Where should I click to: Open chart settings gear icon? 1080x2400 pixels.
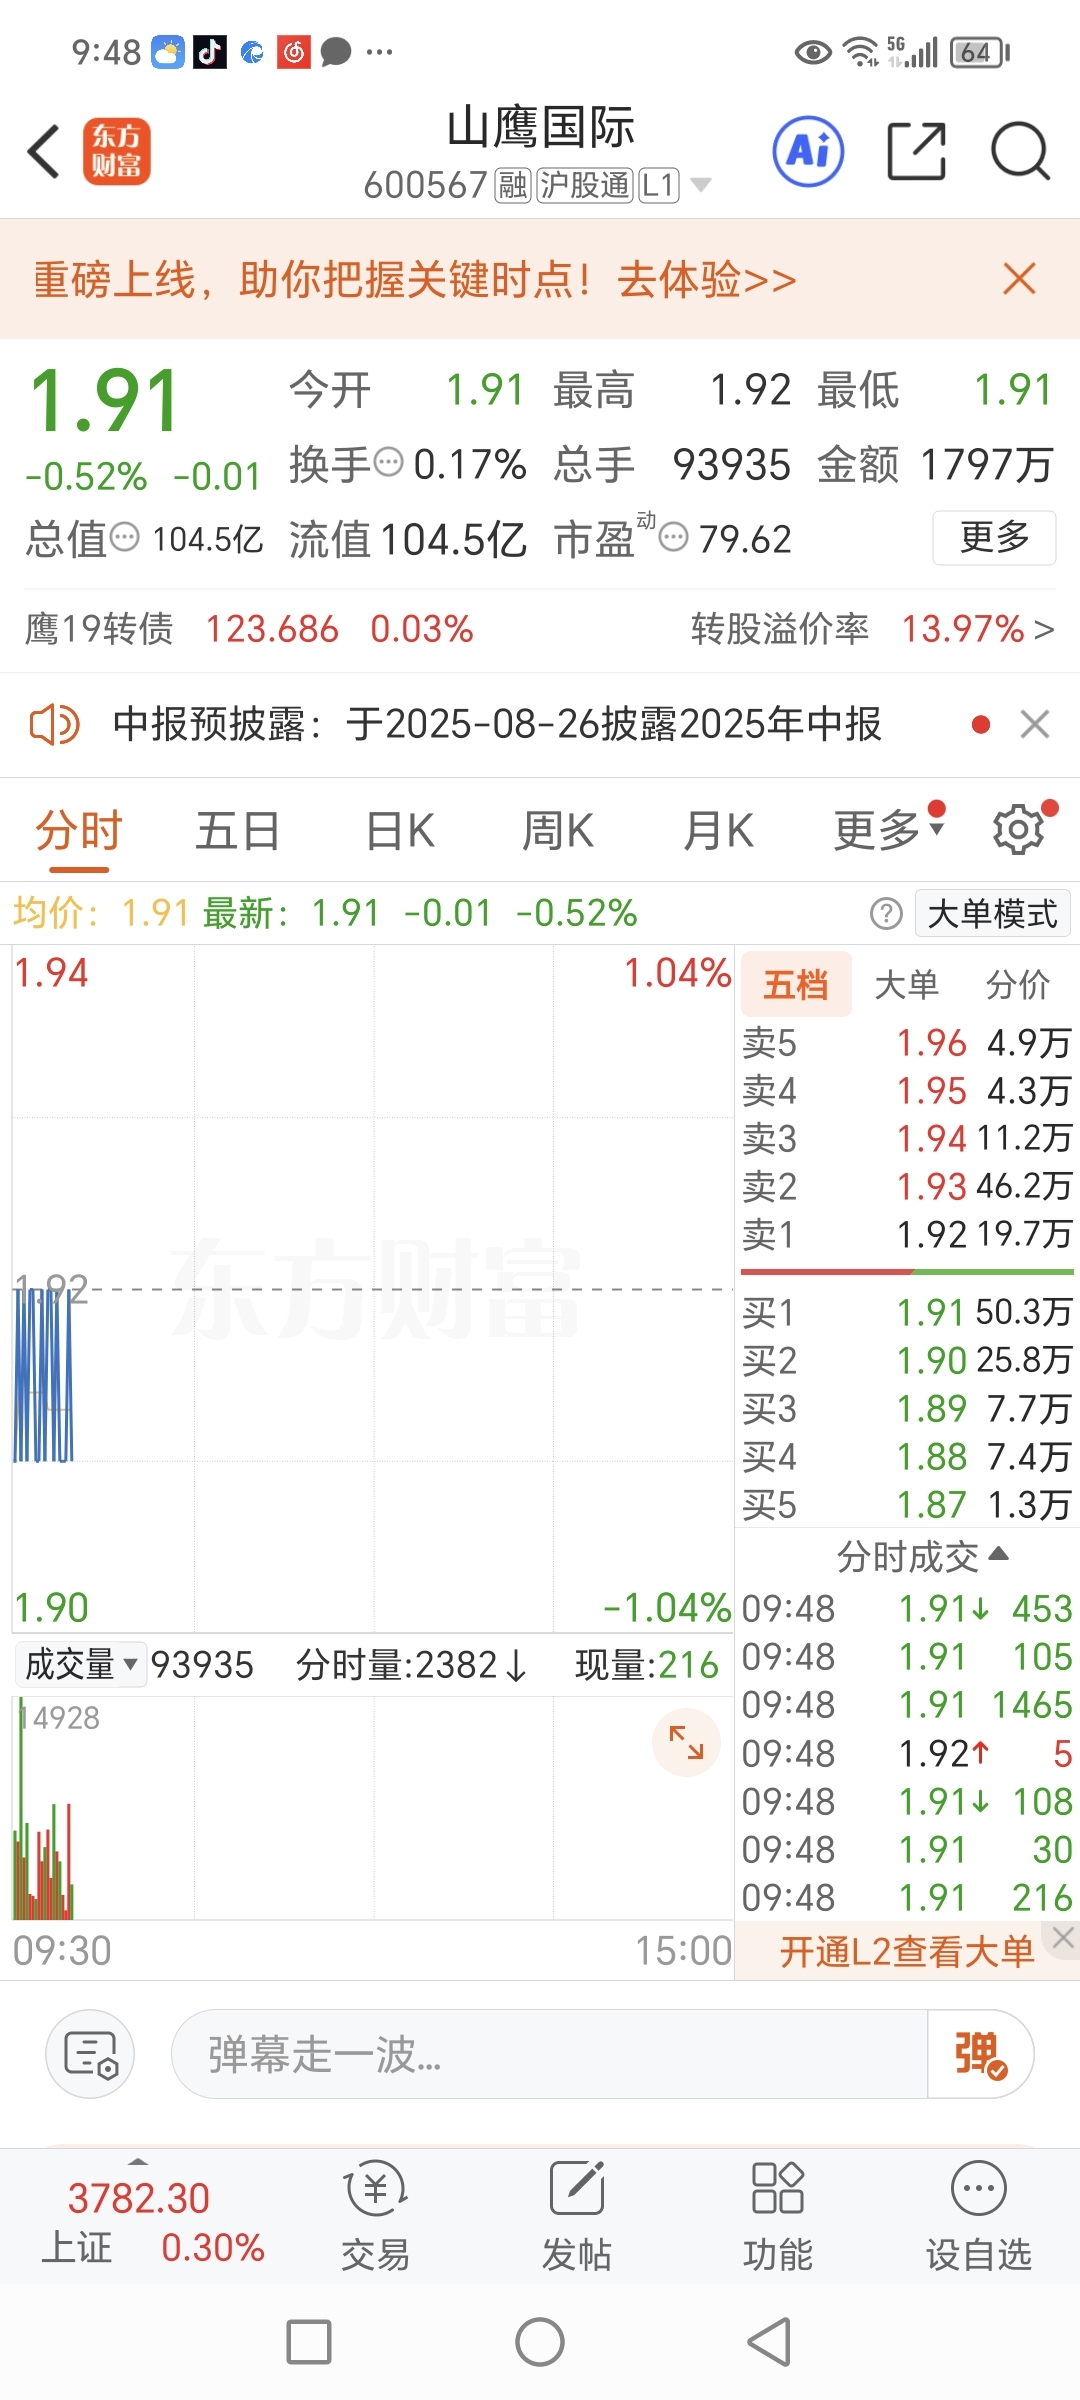(1018, 829)
